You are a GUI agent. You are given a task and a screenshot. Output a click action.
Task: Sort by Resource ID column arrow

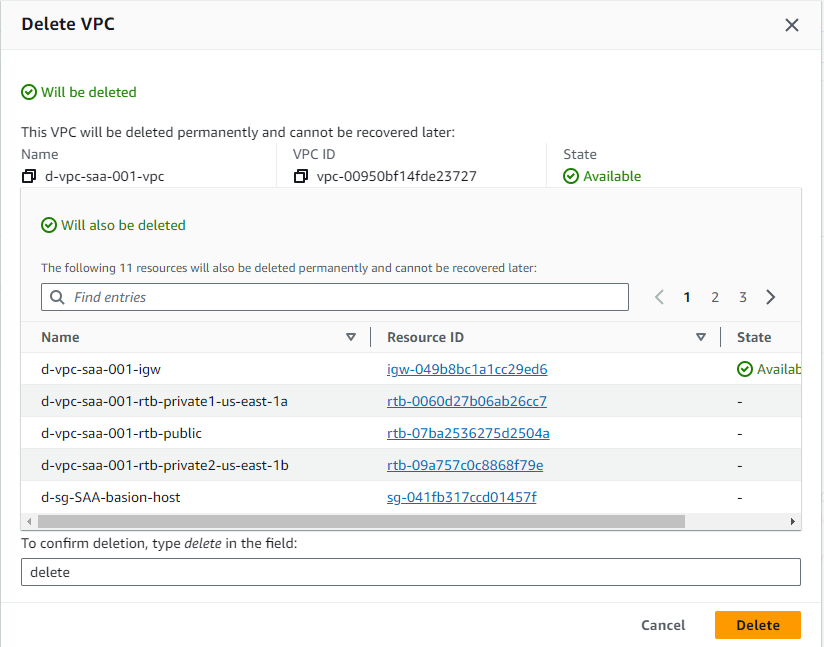701,337
